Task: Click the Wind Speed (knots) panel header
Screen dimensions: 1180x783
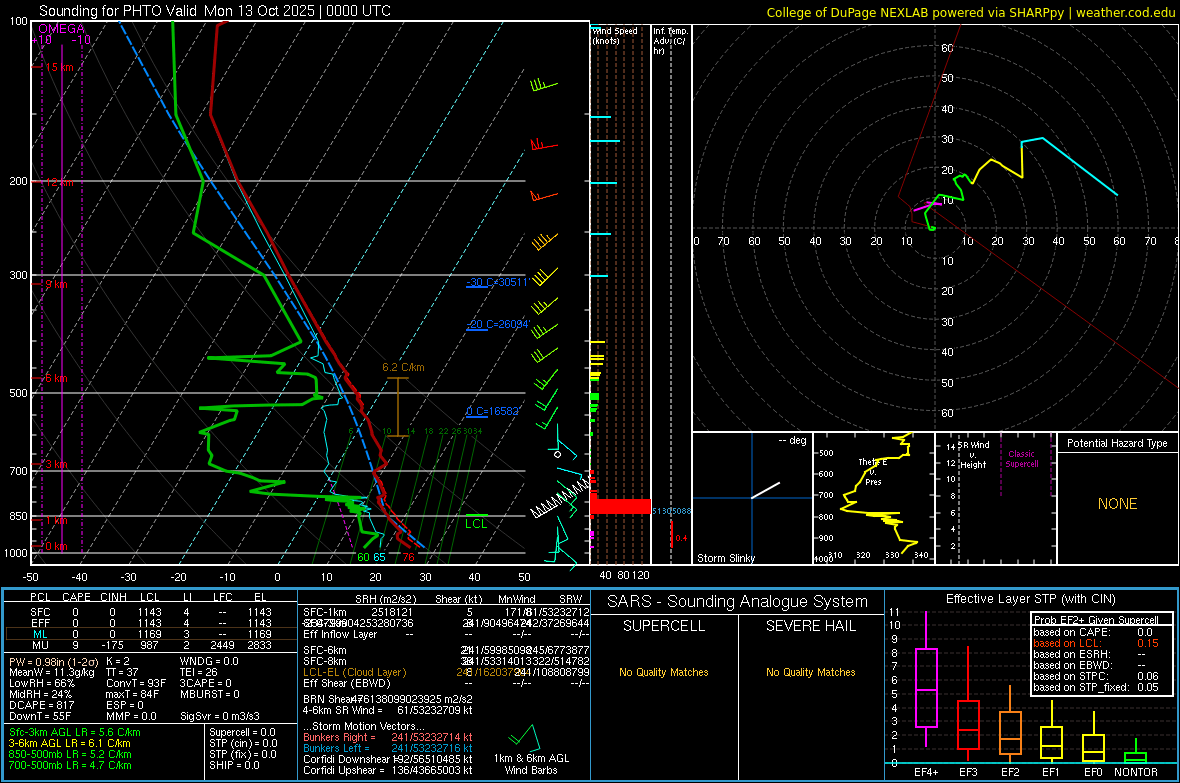Action: (616, 35)
